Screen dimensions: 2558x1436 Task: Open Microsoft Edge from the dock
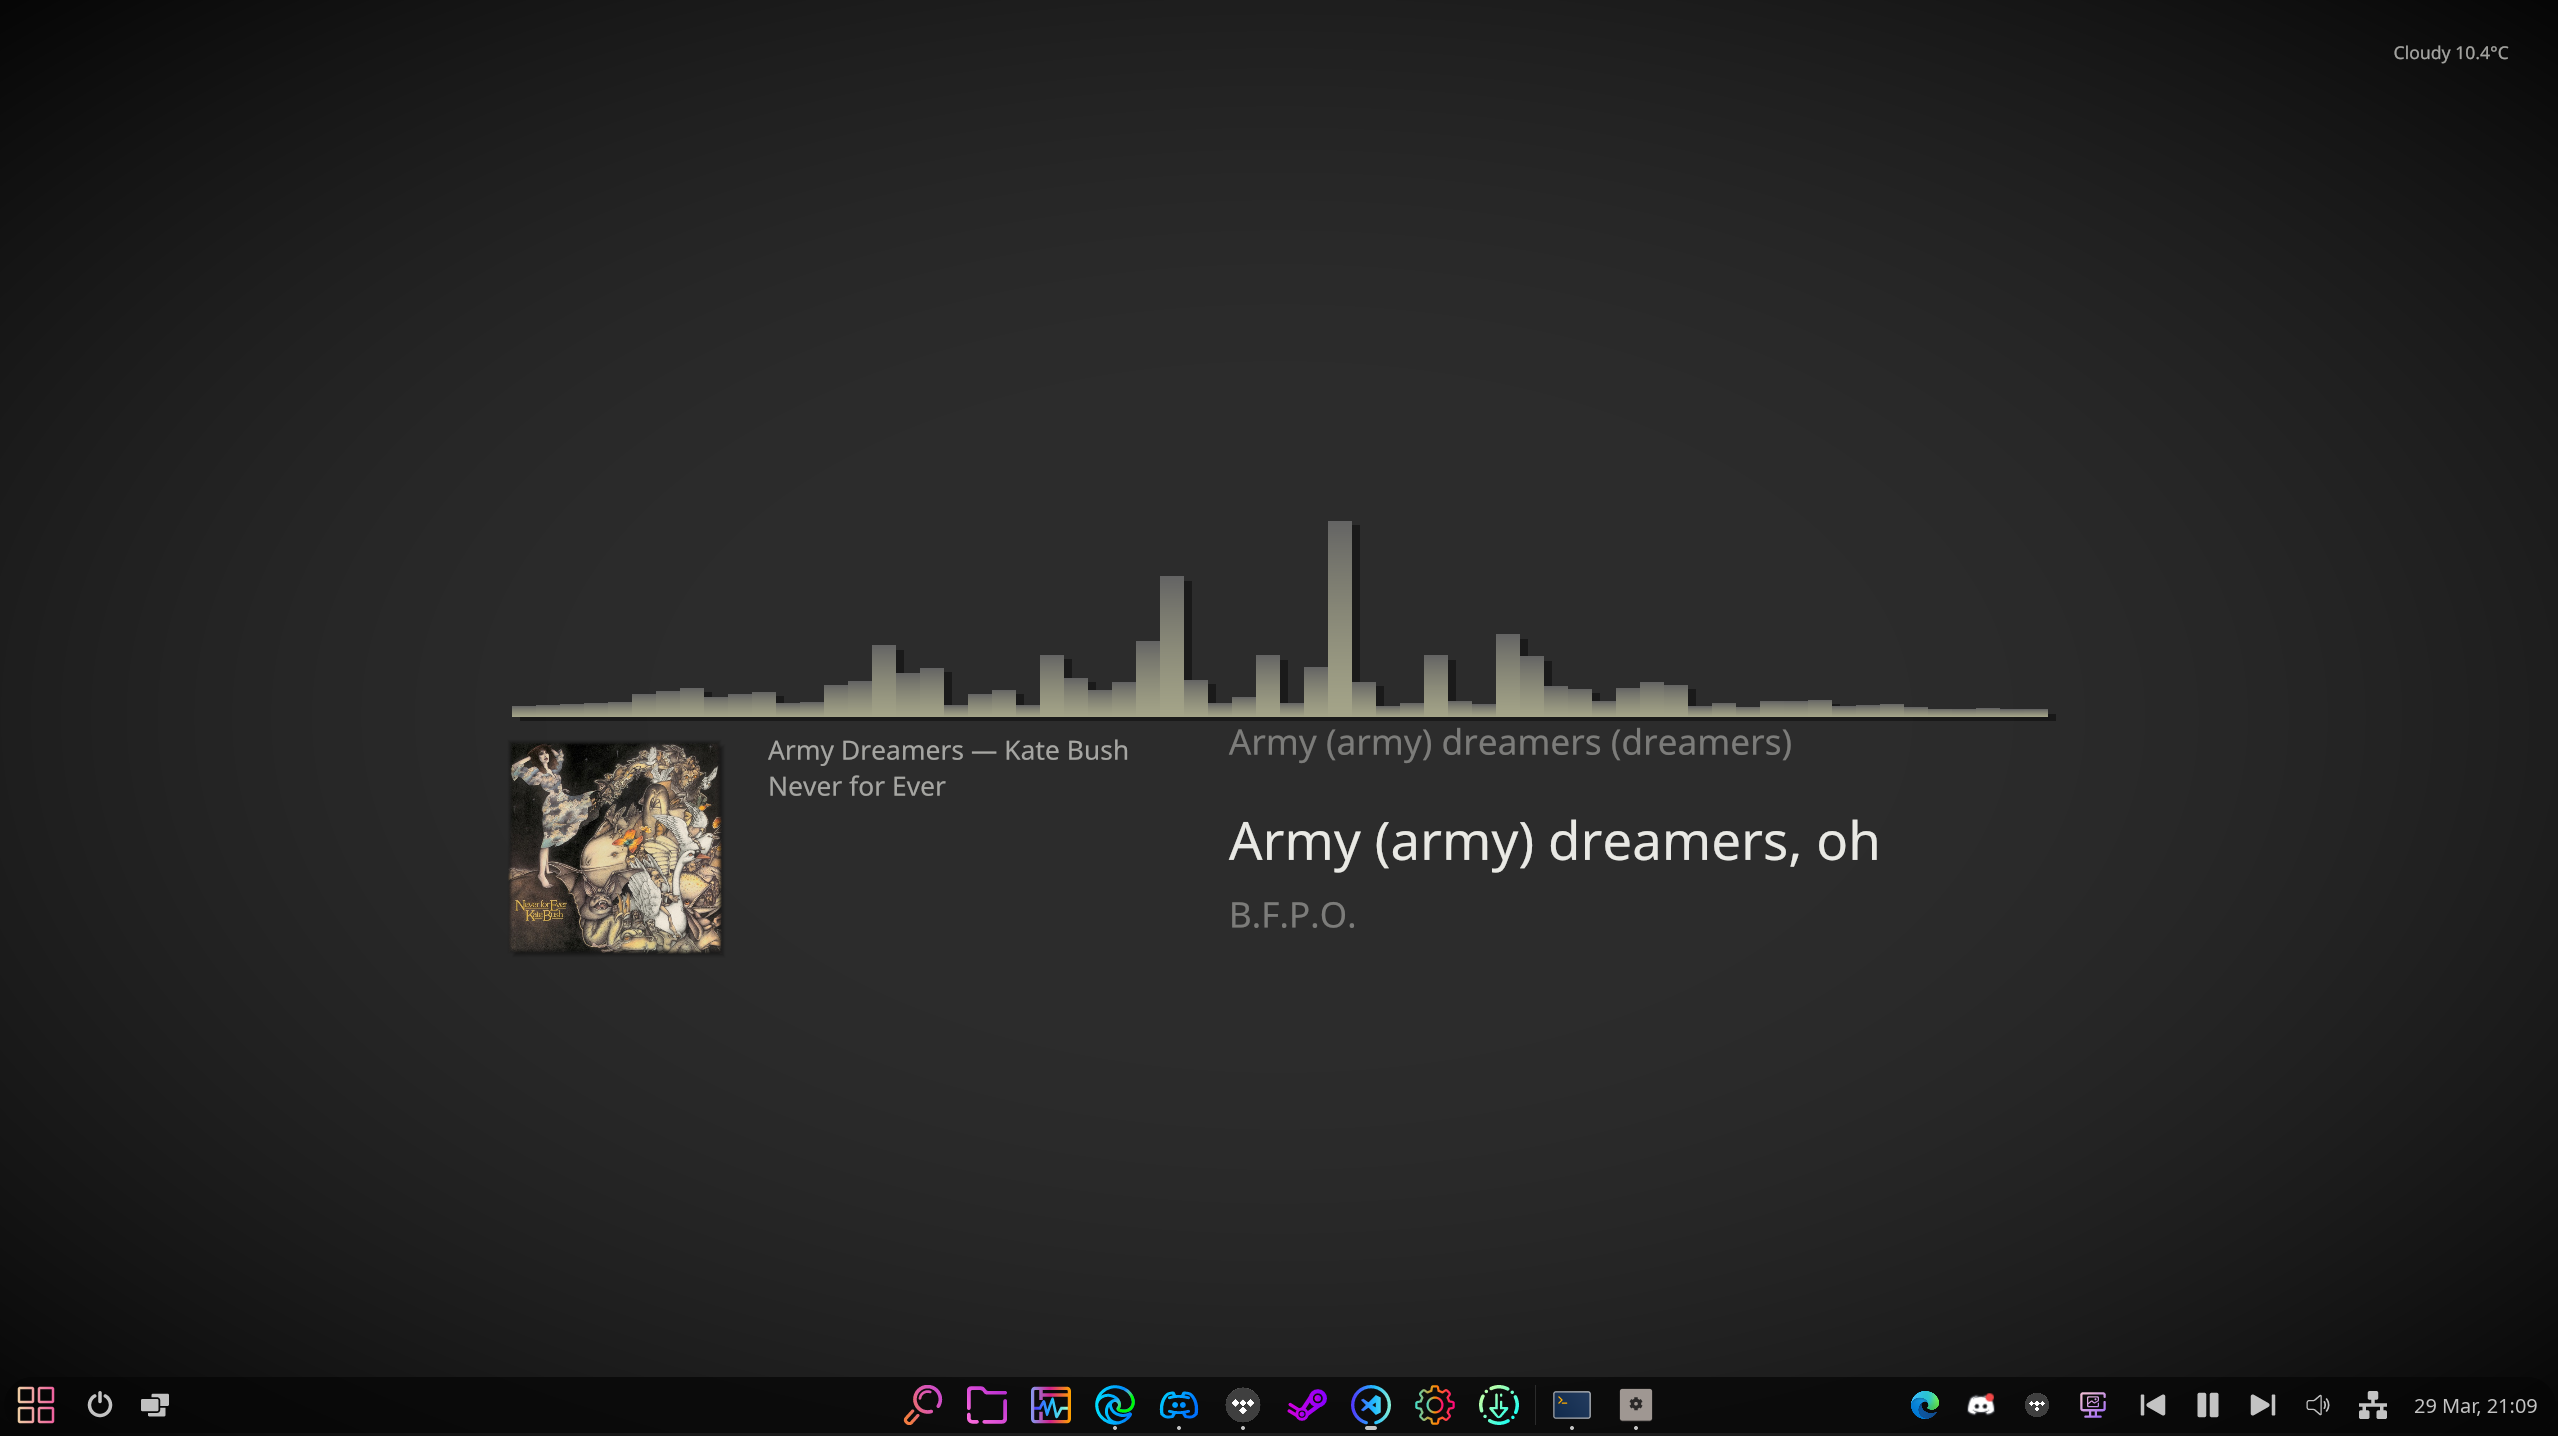tap(1114, 1405)
